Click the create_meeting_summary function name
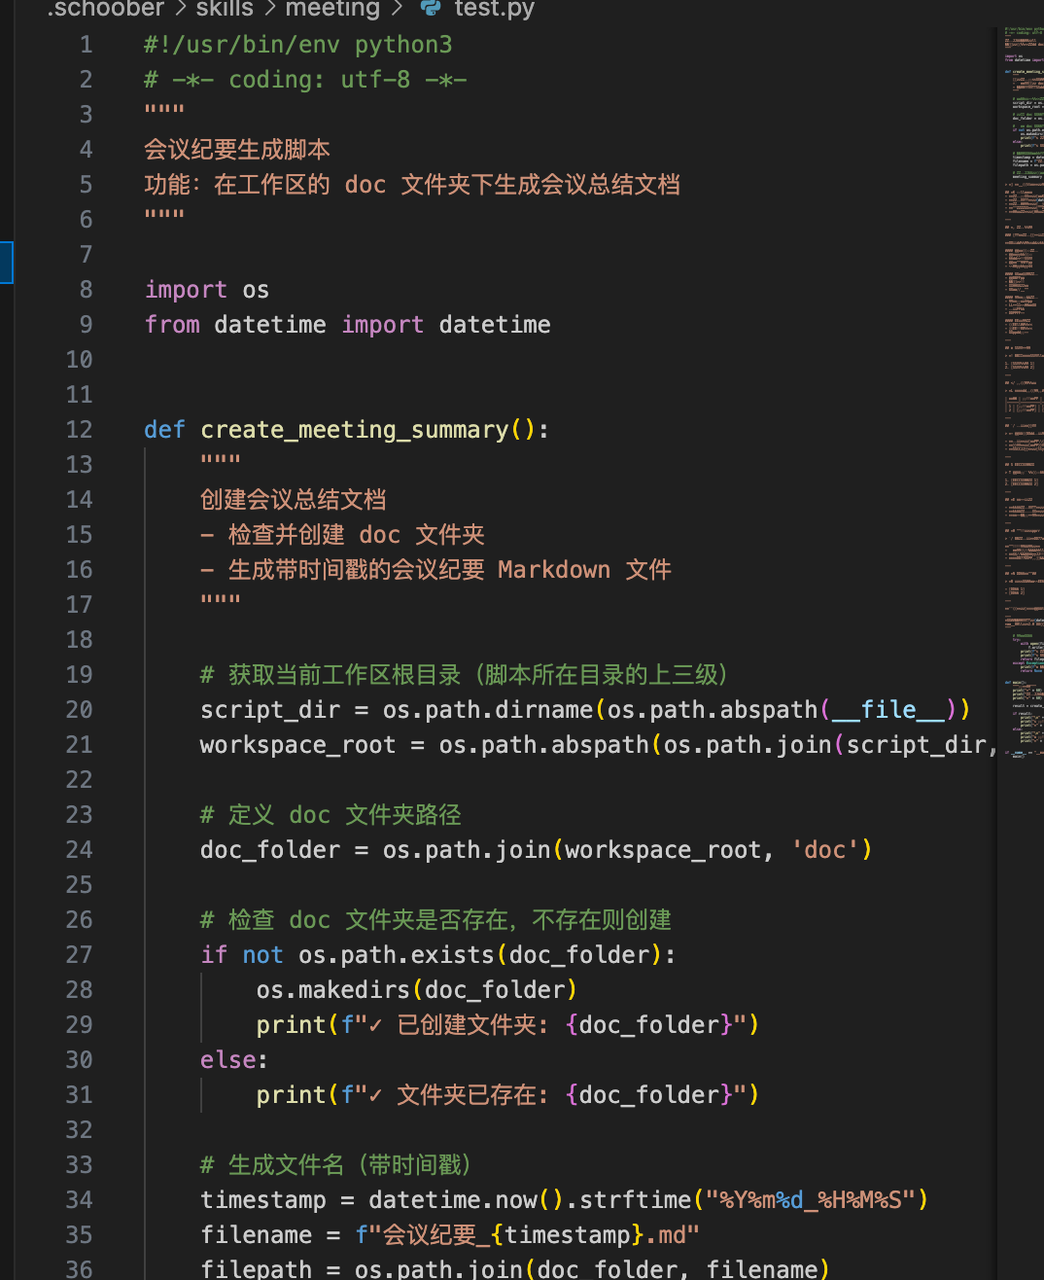Screen dimensions: 1044x1280 point(354,430)
